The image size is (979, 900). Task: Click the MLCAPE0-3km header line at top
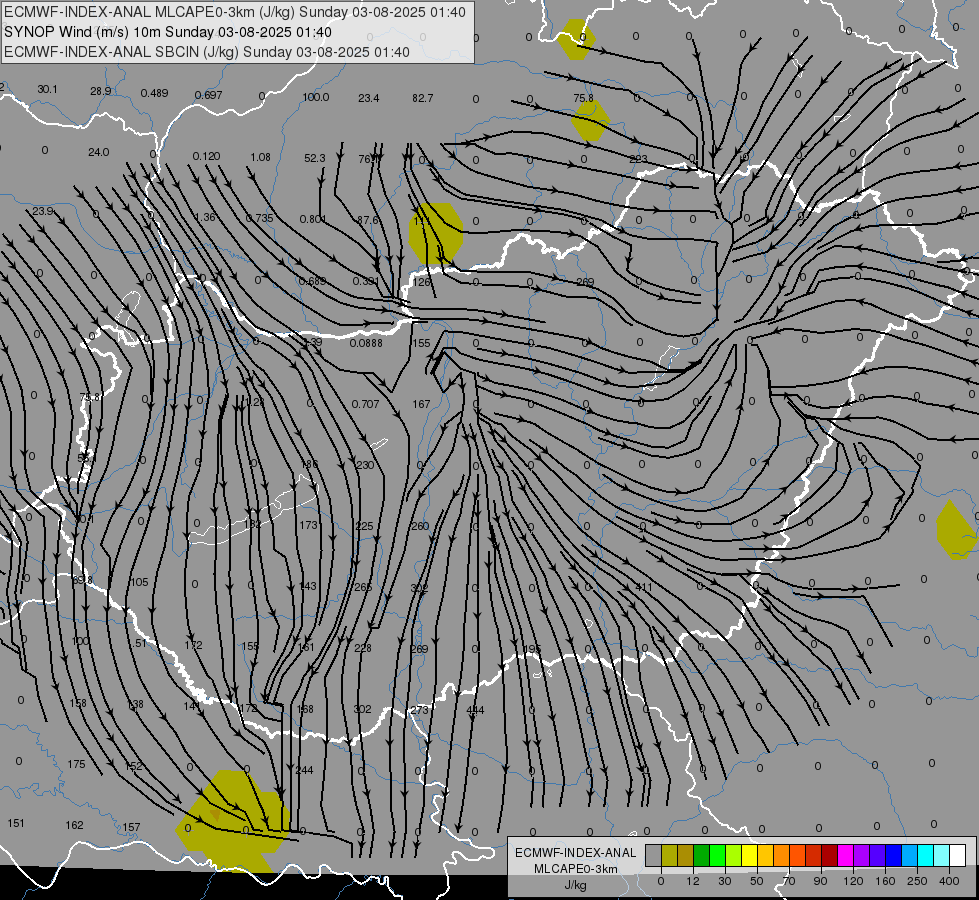tap(235, 12)
